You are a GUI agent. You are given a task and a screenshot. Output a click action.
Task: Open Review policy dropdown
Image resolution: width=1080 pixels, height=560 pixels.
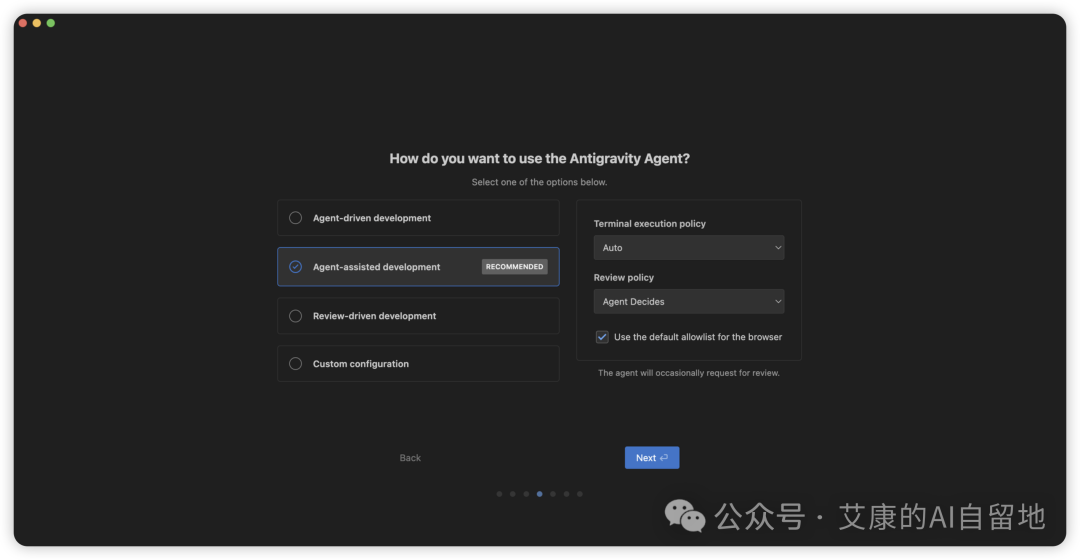click(689, 301)
